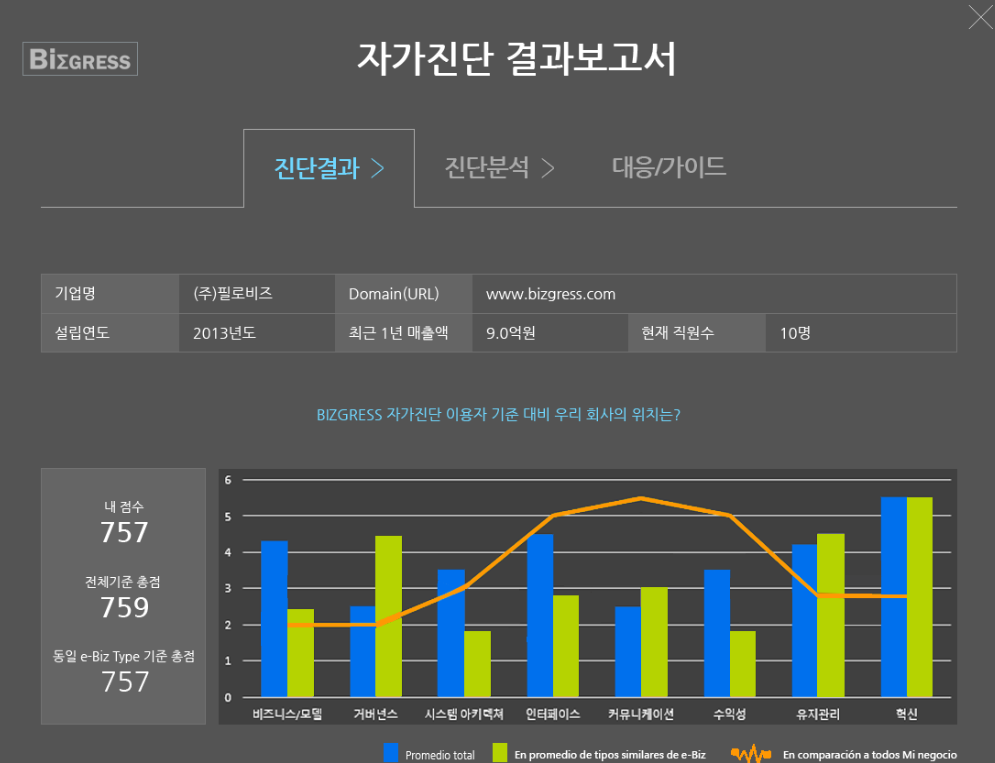The image size is (995, 763).
Task: Click the blue BIZGRESS 자가진단 question heading
Action: point(498,415)
